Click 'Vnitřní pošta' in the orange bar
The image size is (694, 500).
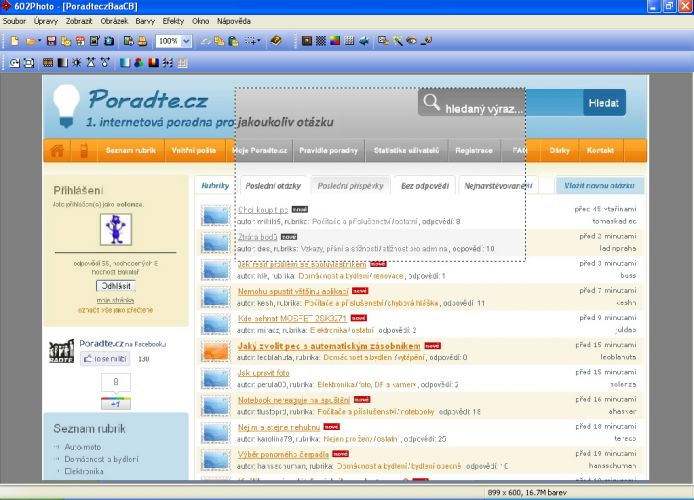194,150
